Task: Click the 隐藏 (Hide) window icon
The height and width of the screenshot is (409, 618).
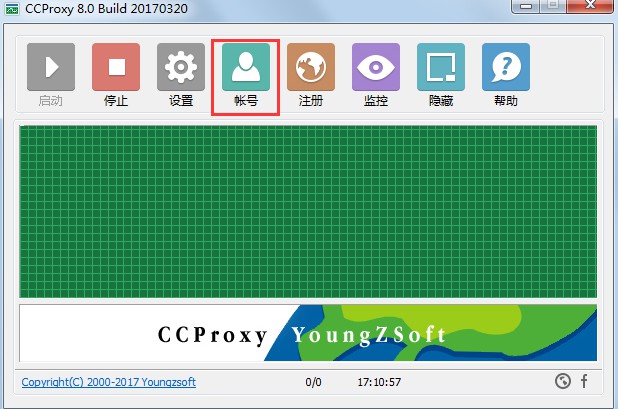Action: 441,67
